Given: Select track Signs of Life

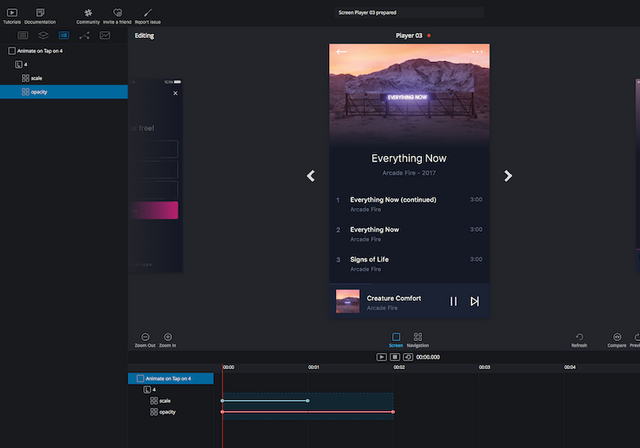Looking at the screenshot, I should tap(409, 264).
